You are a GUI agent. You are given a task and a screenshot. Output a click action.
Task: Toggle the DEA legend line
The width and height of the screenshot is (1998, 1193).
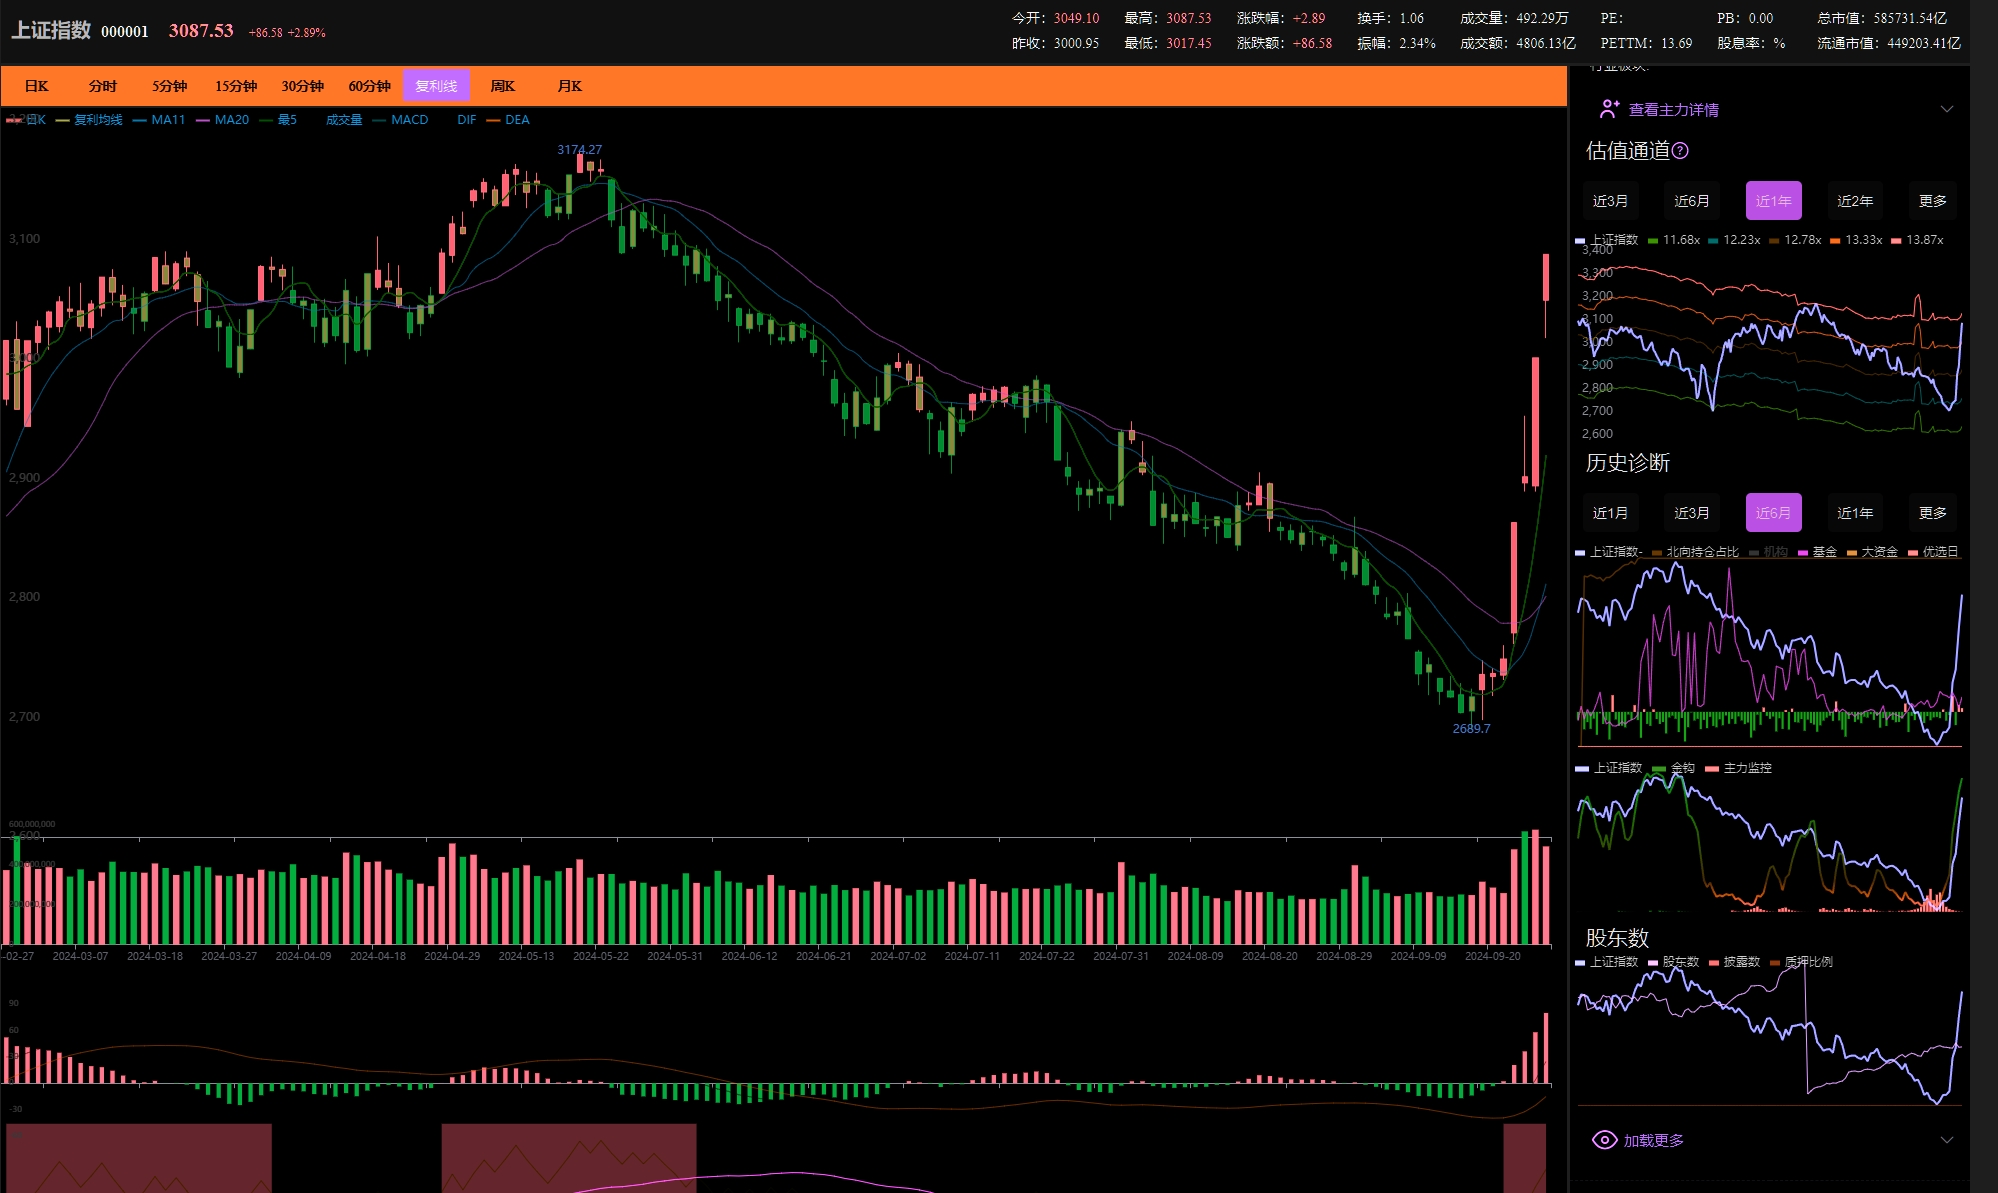[x=508, y=120]
